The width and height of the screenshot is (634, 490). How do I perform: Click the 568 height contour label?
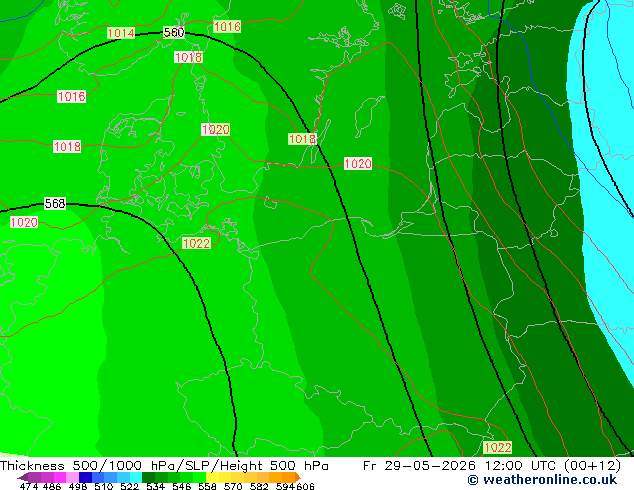(x=55, y=203)
